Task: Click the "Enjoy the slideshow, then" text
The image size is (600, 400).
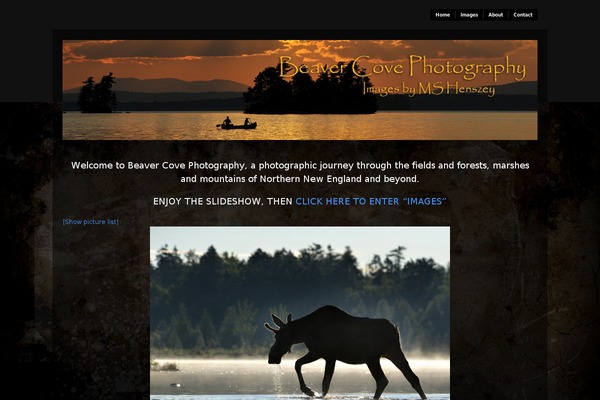Action: coord(223,201)
